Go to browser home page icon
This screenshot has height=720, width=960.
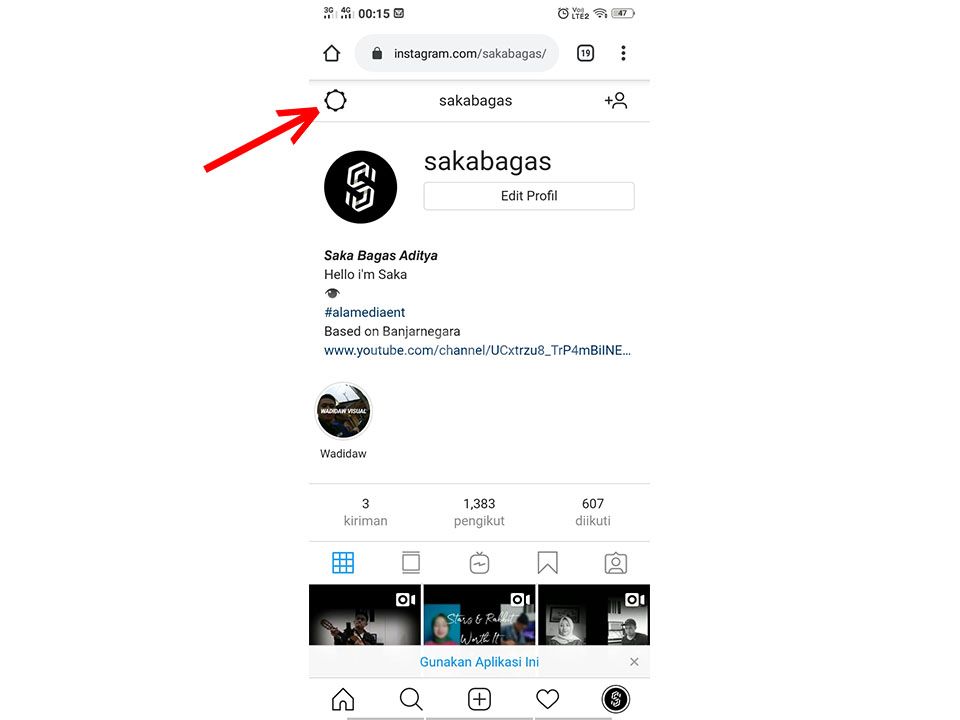coord(332,53)
